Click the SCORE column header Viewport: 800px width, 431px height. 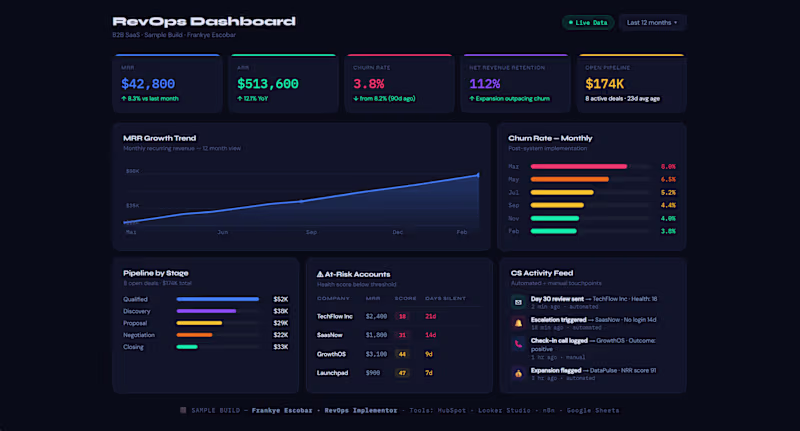click(405, 298)
